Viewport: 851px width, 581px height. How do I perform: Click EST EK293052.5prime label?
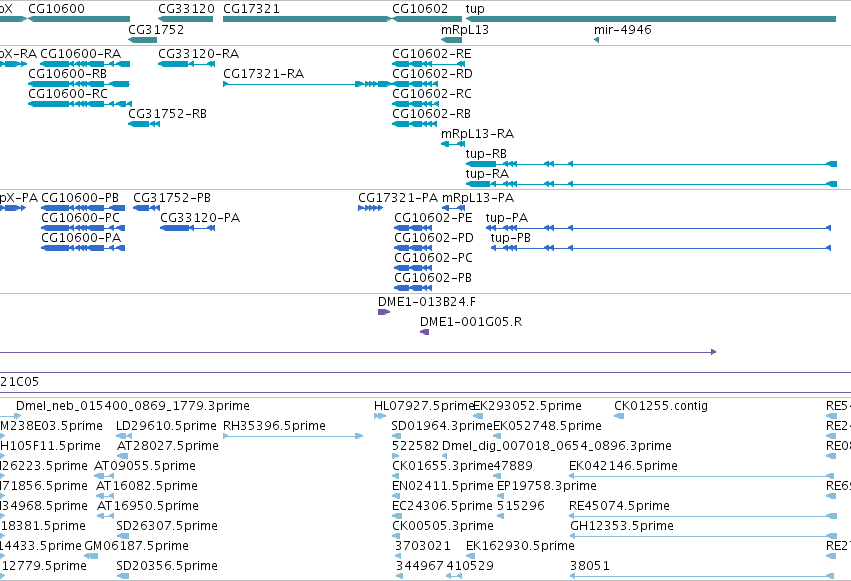(528, 405)
